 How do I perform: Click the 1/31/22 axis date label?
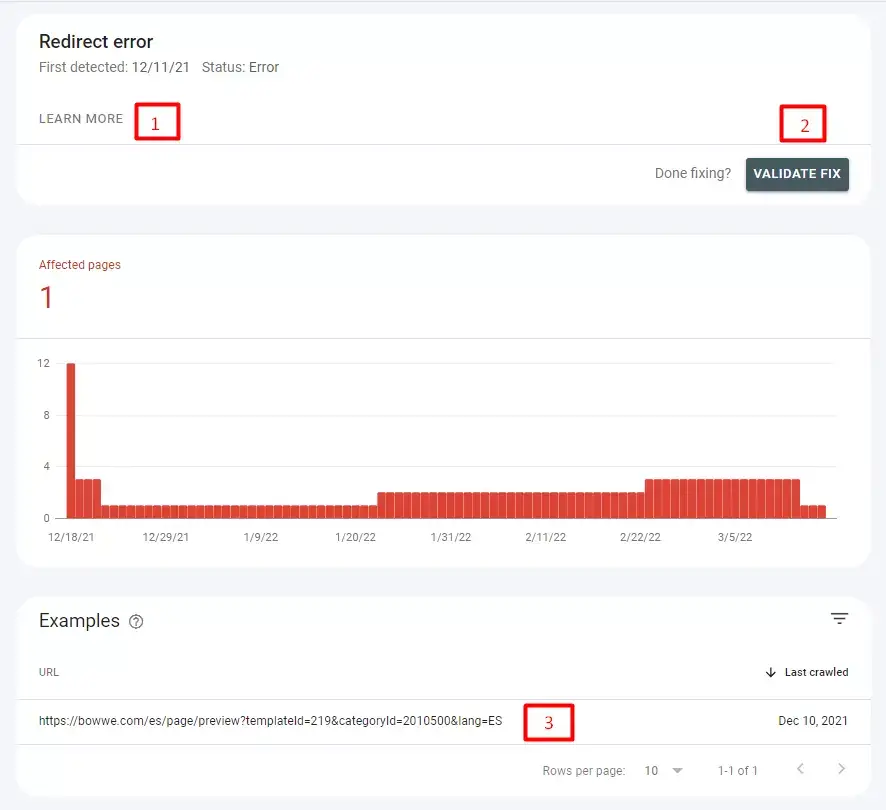pyautogui.click(x=450, y=537)
